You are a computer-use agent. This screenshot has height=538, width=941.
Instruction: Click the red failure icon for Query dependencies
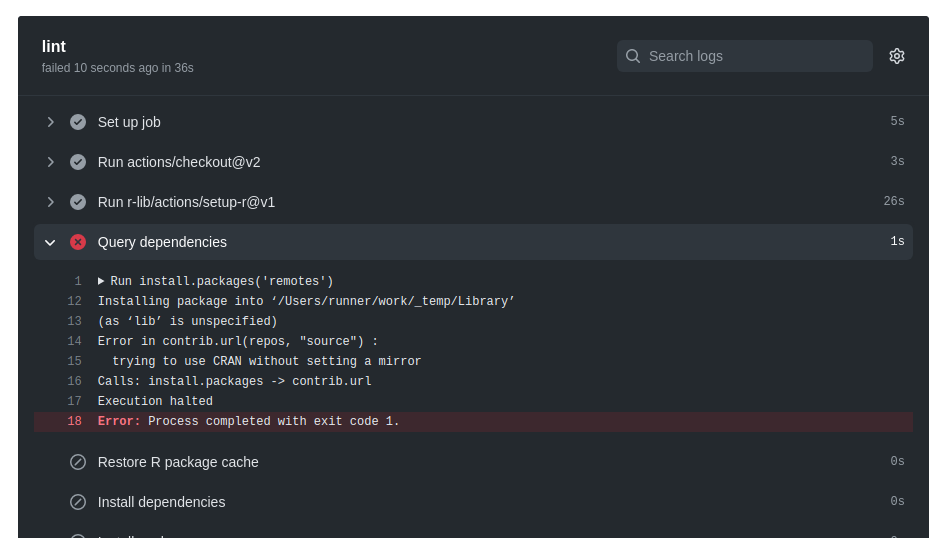[78, 242]
